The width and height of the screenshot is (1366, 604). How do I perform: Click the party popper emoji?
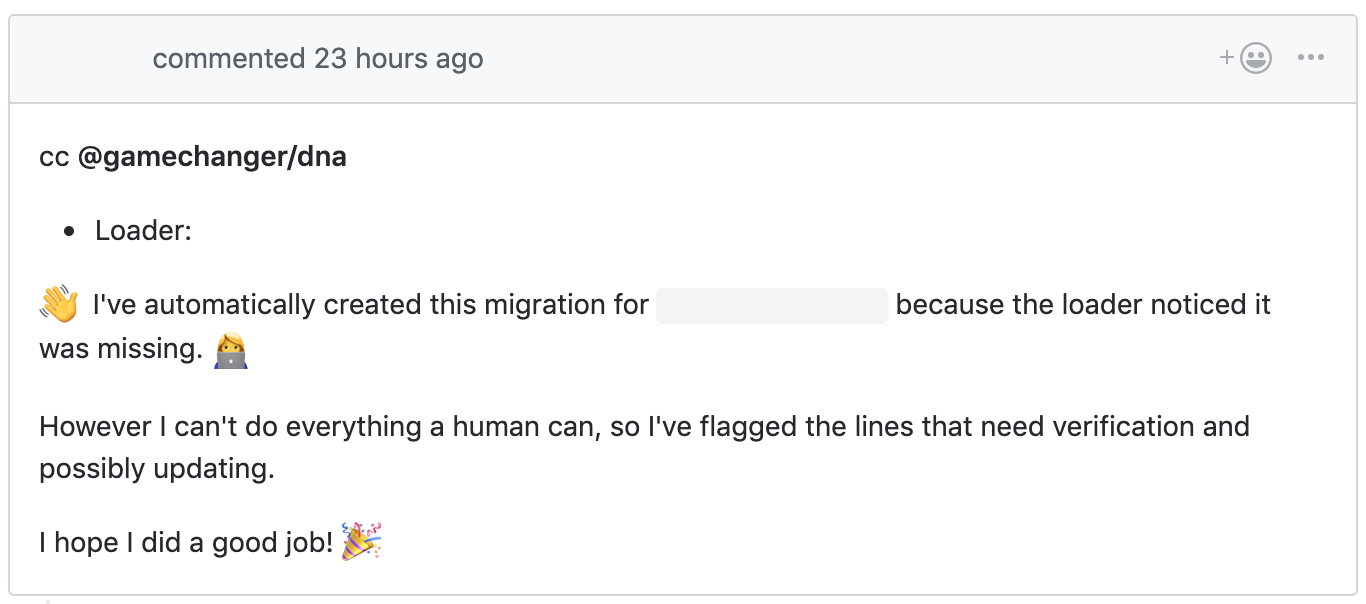pyautogui.click(x=361, y=541)
